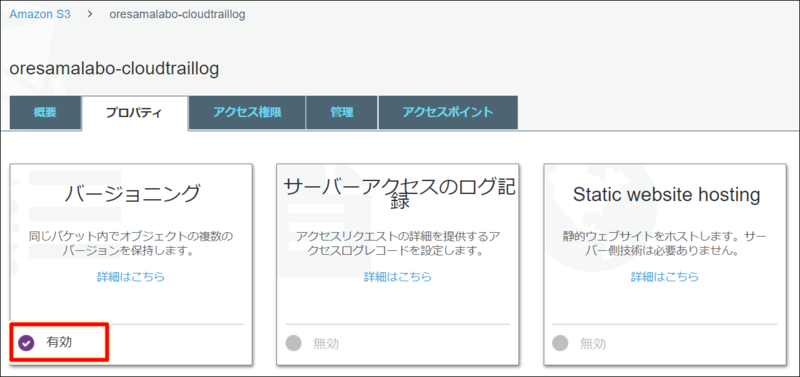Open the Amazon S3 breadcrumb link

(40, 14)
